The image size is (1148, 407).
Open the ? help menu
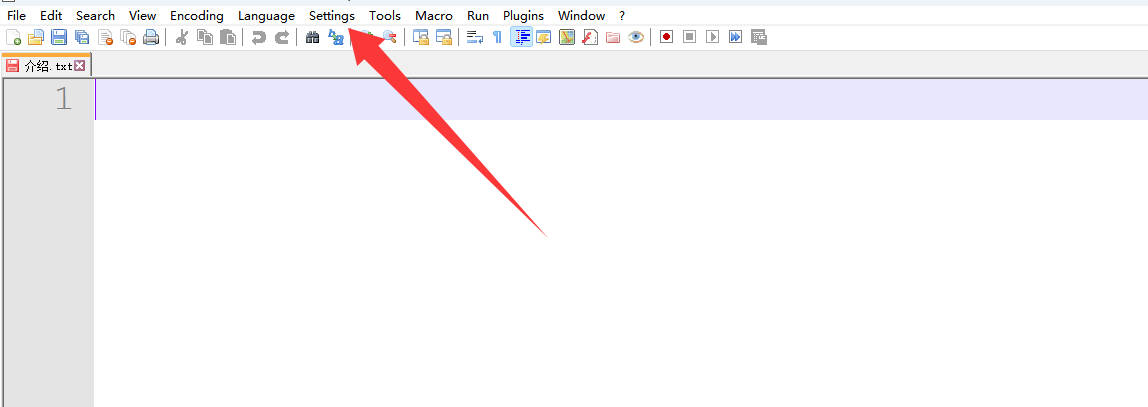coord(622,15)
